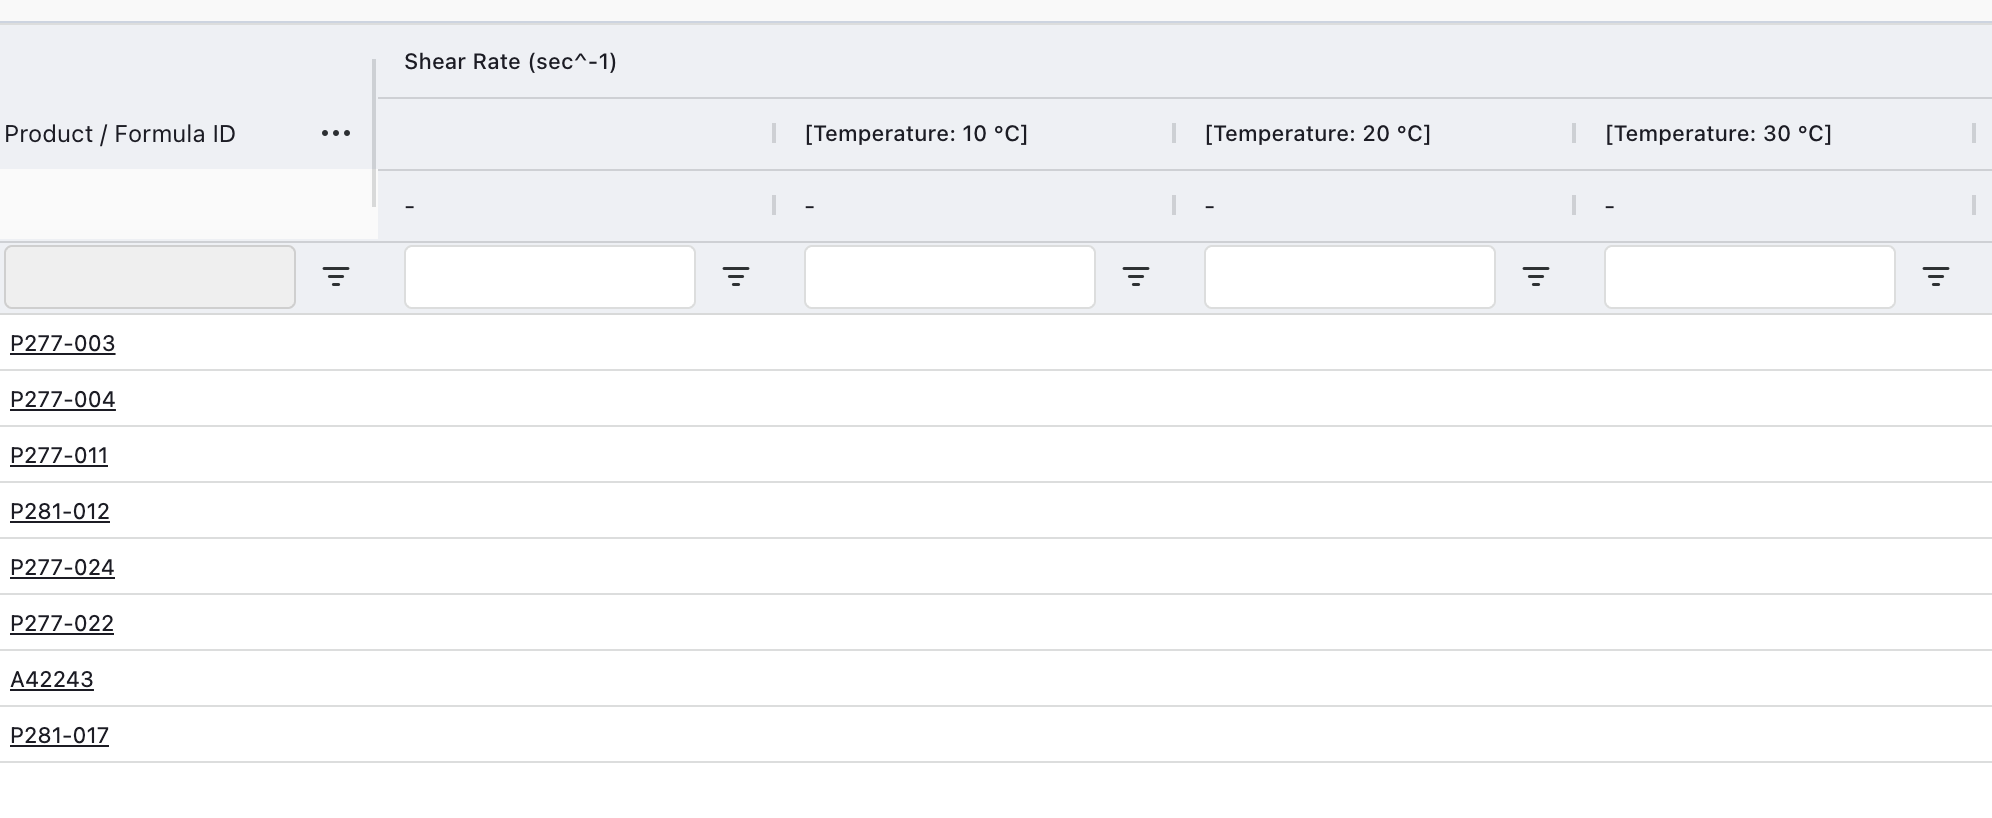Open filter menu for Product / Formula ID column
Image resolution: width=1992 pixels, height=818 pixels.
(x=336, y=277)
